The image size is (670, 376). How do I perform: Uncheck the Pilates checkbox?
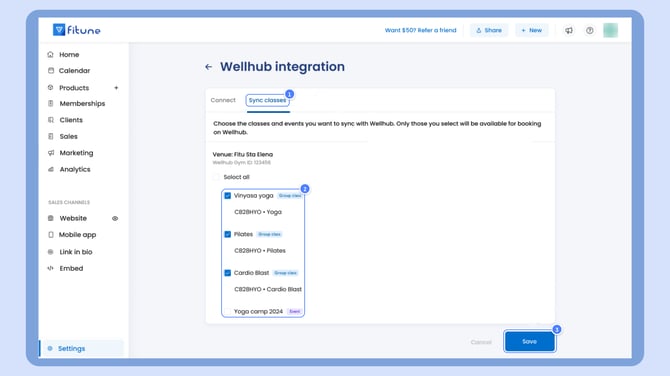228,234
